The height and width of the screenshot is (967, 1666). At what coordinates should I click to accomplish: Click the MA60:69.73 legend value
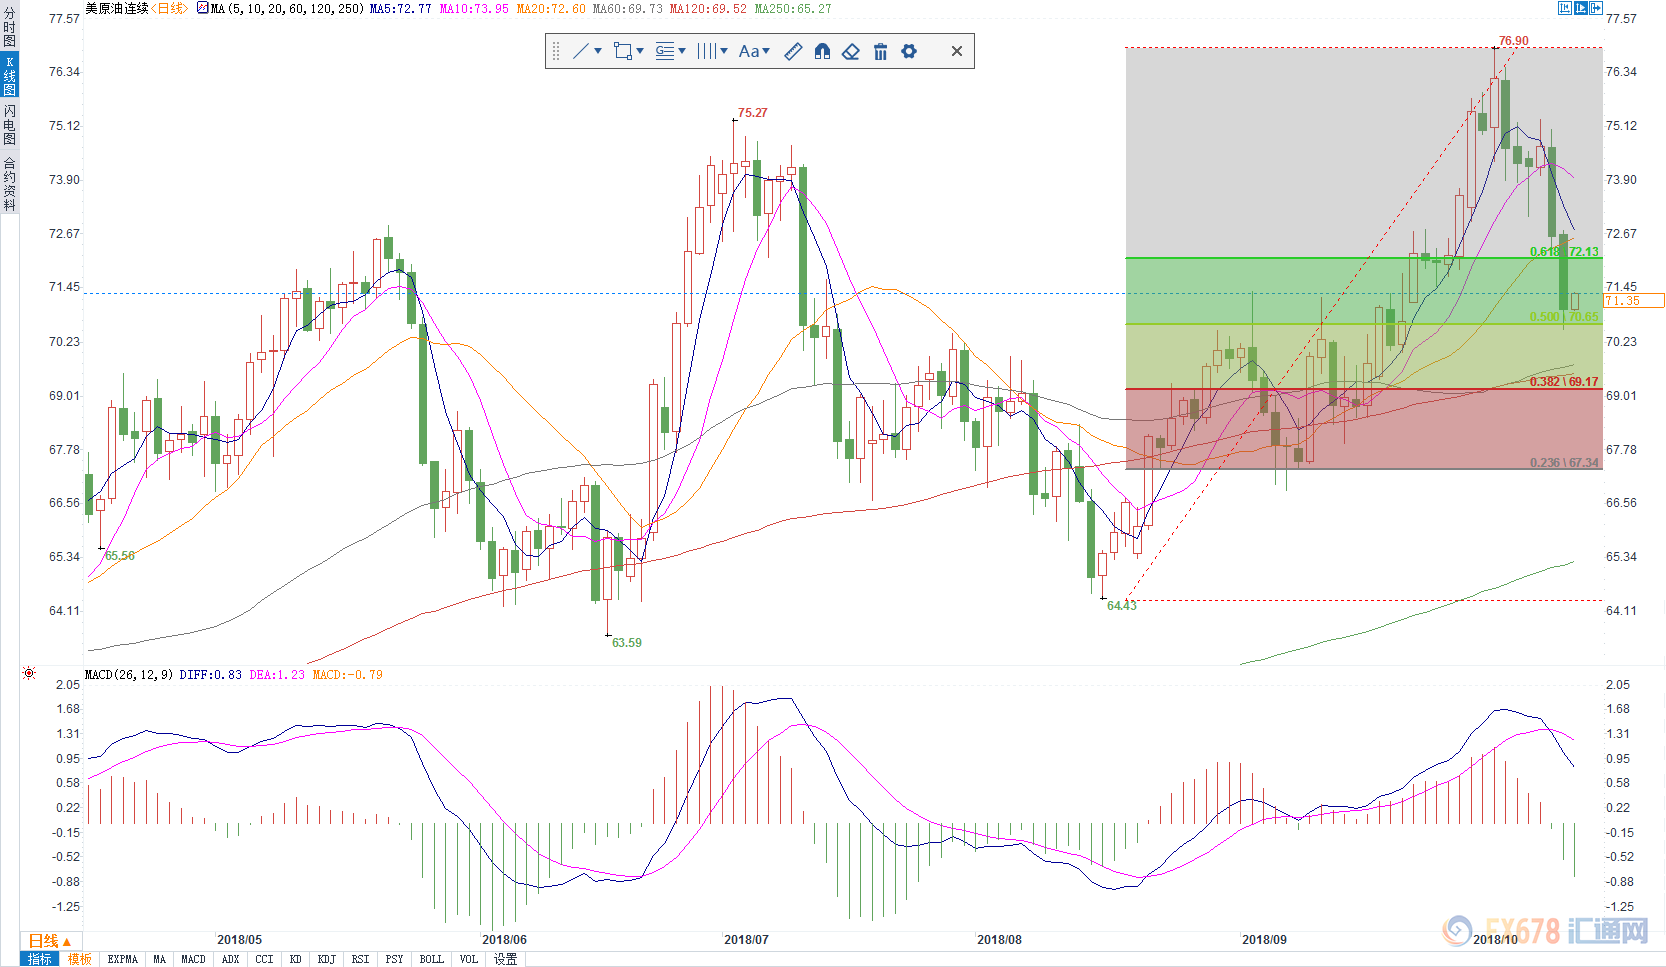pos(628,8)
